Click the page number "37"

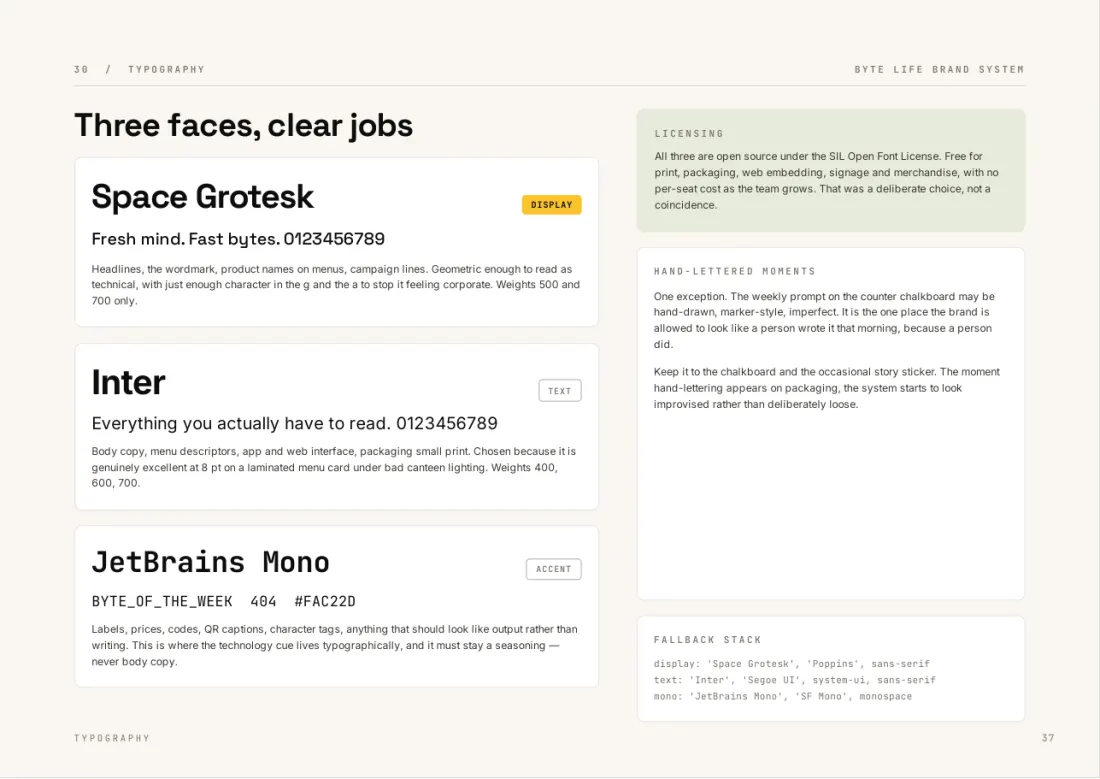tap(1048, 738)
